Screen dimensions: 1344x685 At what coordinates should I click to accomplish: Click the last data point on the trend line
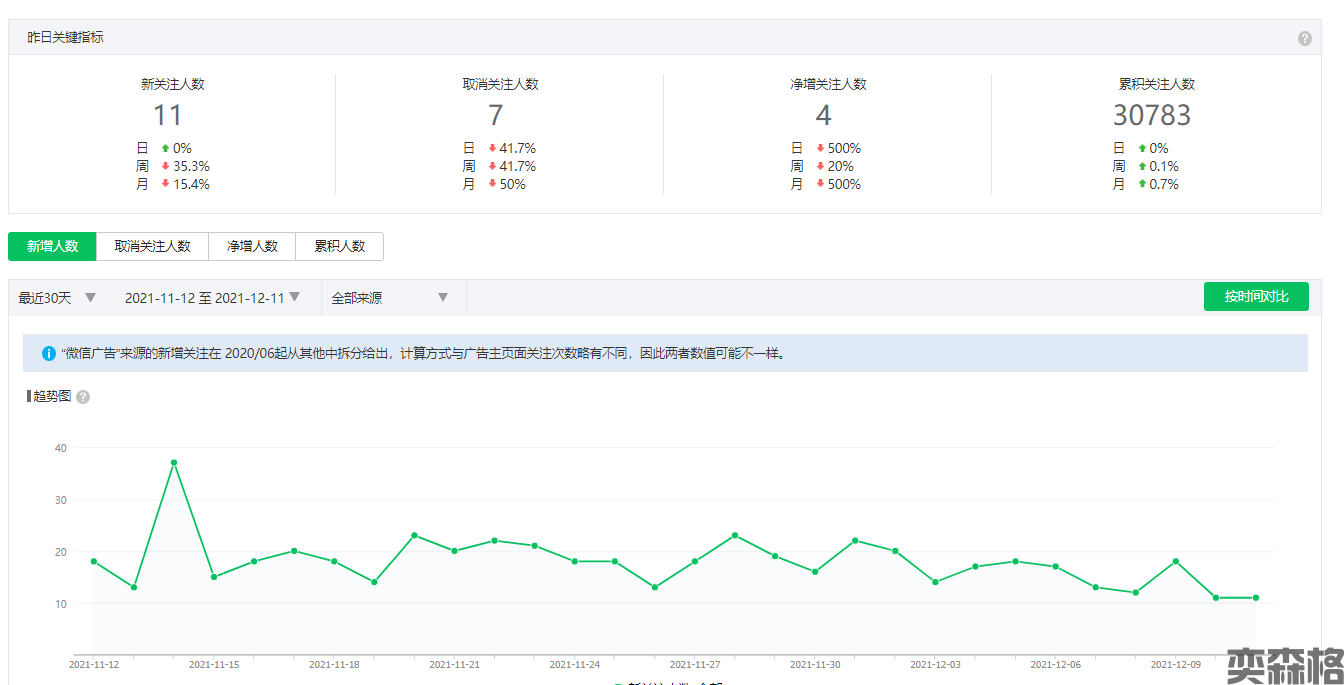[1256, 598]
